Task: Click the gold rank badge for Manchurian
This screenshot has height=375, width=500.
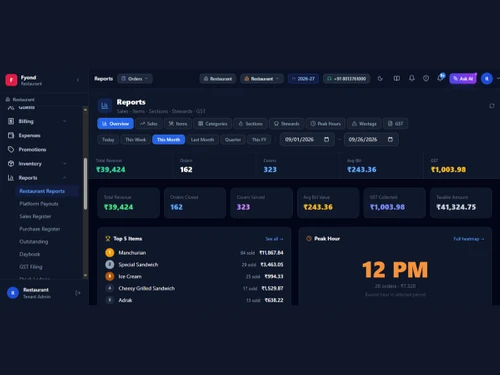Action: coord(110,253)
